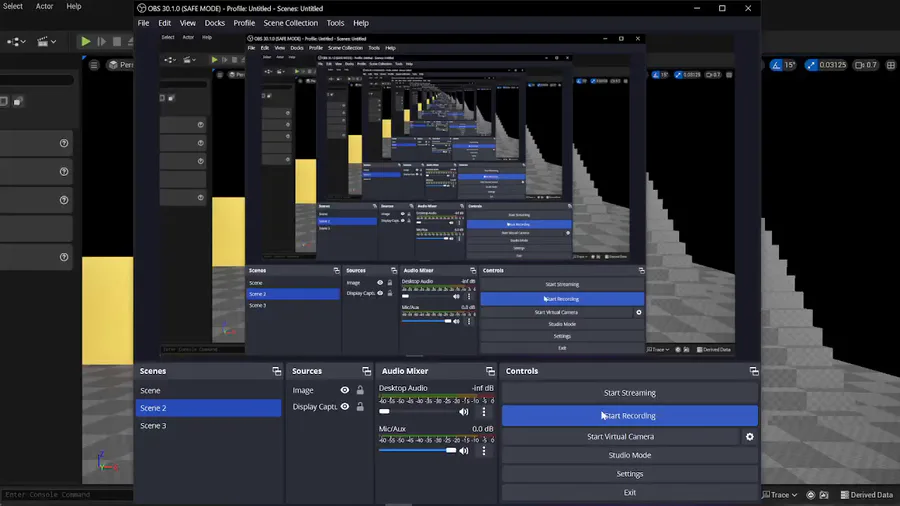Select 'Display Capt.' source row name

point(315,406)
